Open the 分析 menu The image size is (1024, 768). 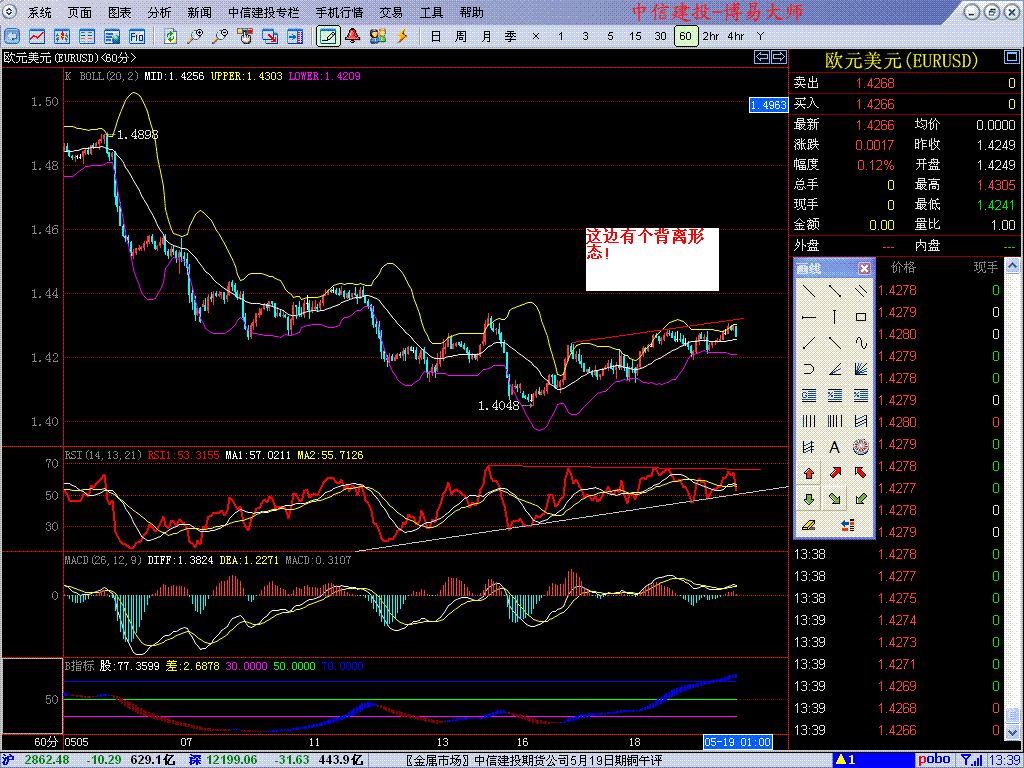pos(159,12)
